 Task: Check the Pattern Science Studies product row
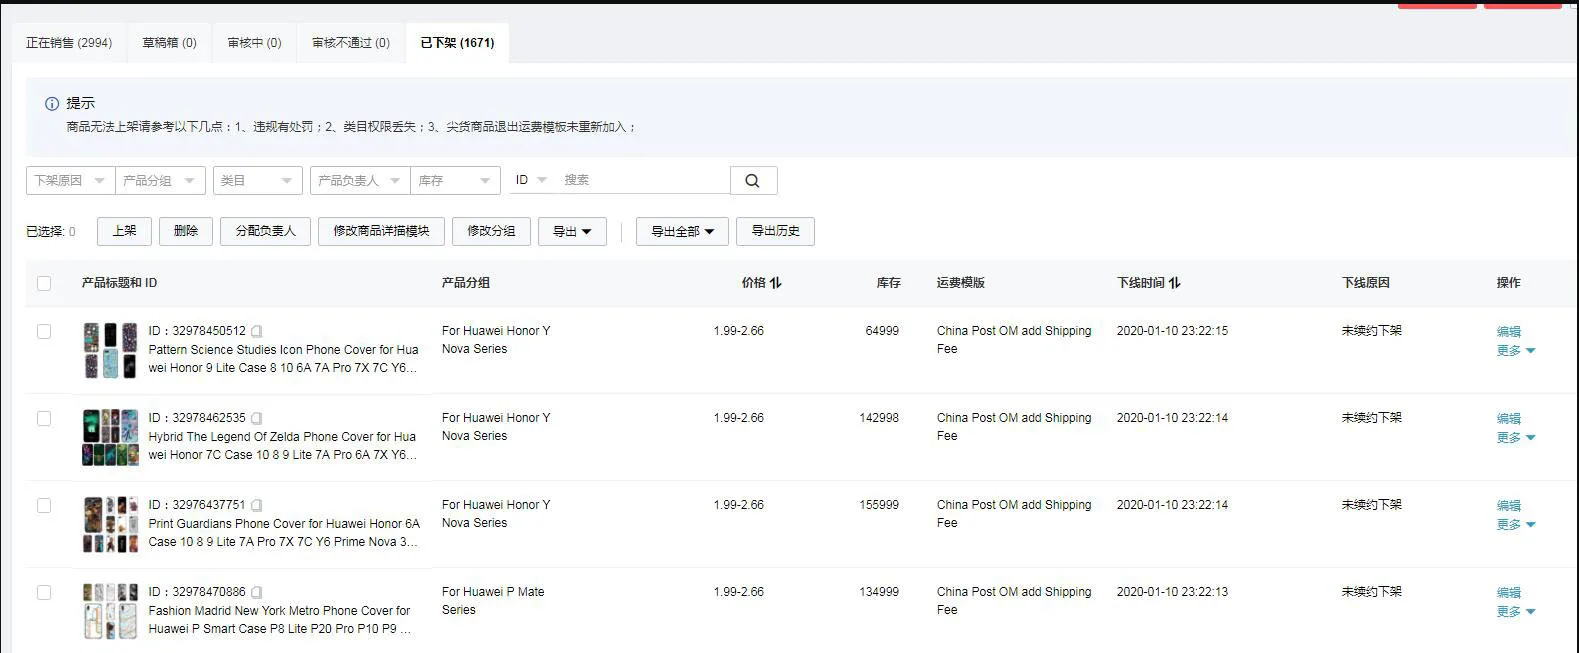[44, 331]
